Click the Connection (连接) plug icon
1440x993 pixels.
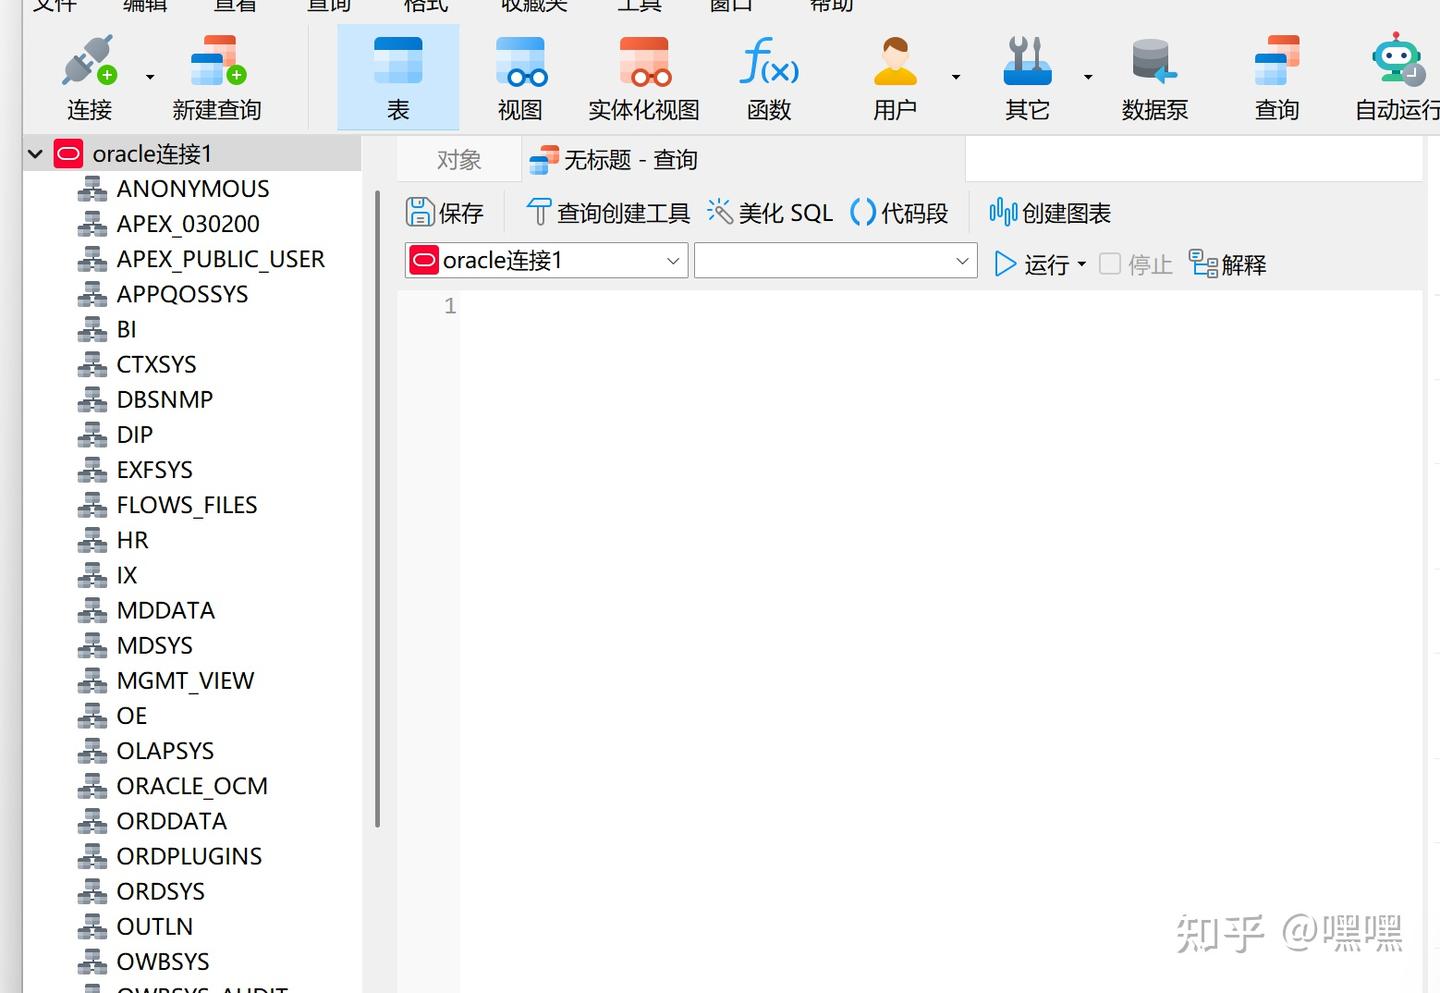click(x=89, y=61)
